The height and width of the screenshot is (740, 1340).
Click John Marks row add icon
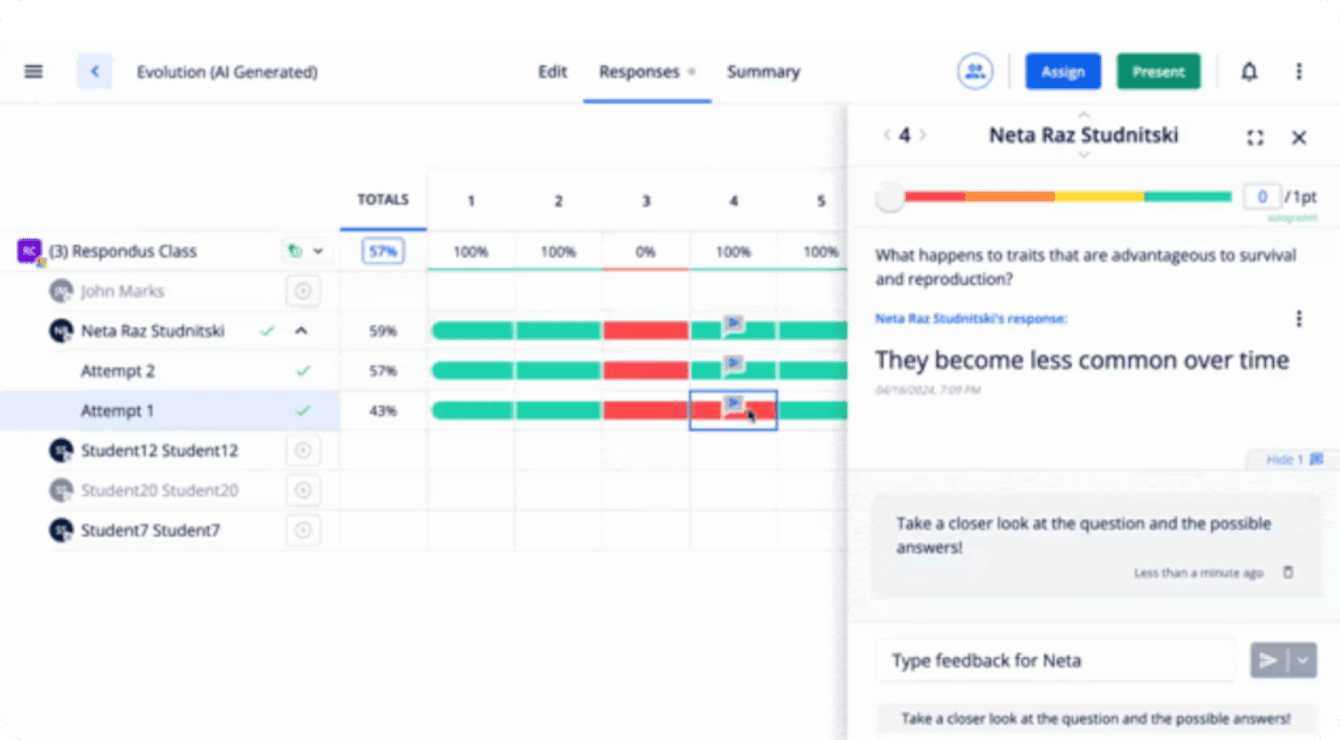pyautogui.click(x=303, y=291)
